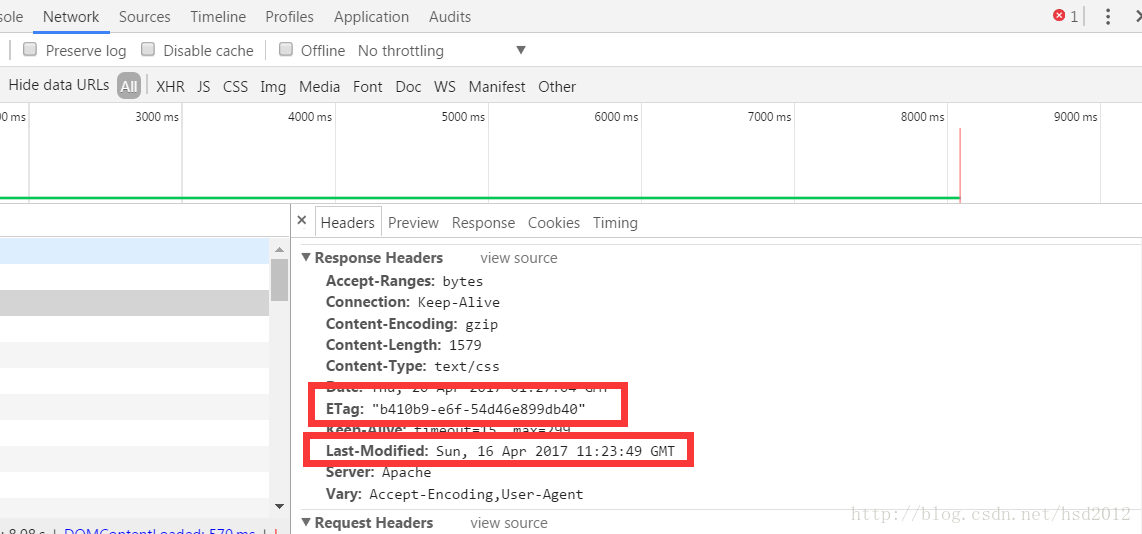Show the Timing detail tab
The image size is (1142, 534).
pos(615,222)
